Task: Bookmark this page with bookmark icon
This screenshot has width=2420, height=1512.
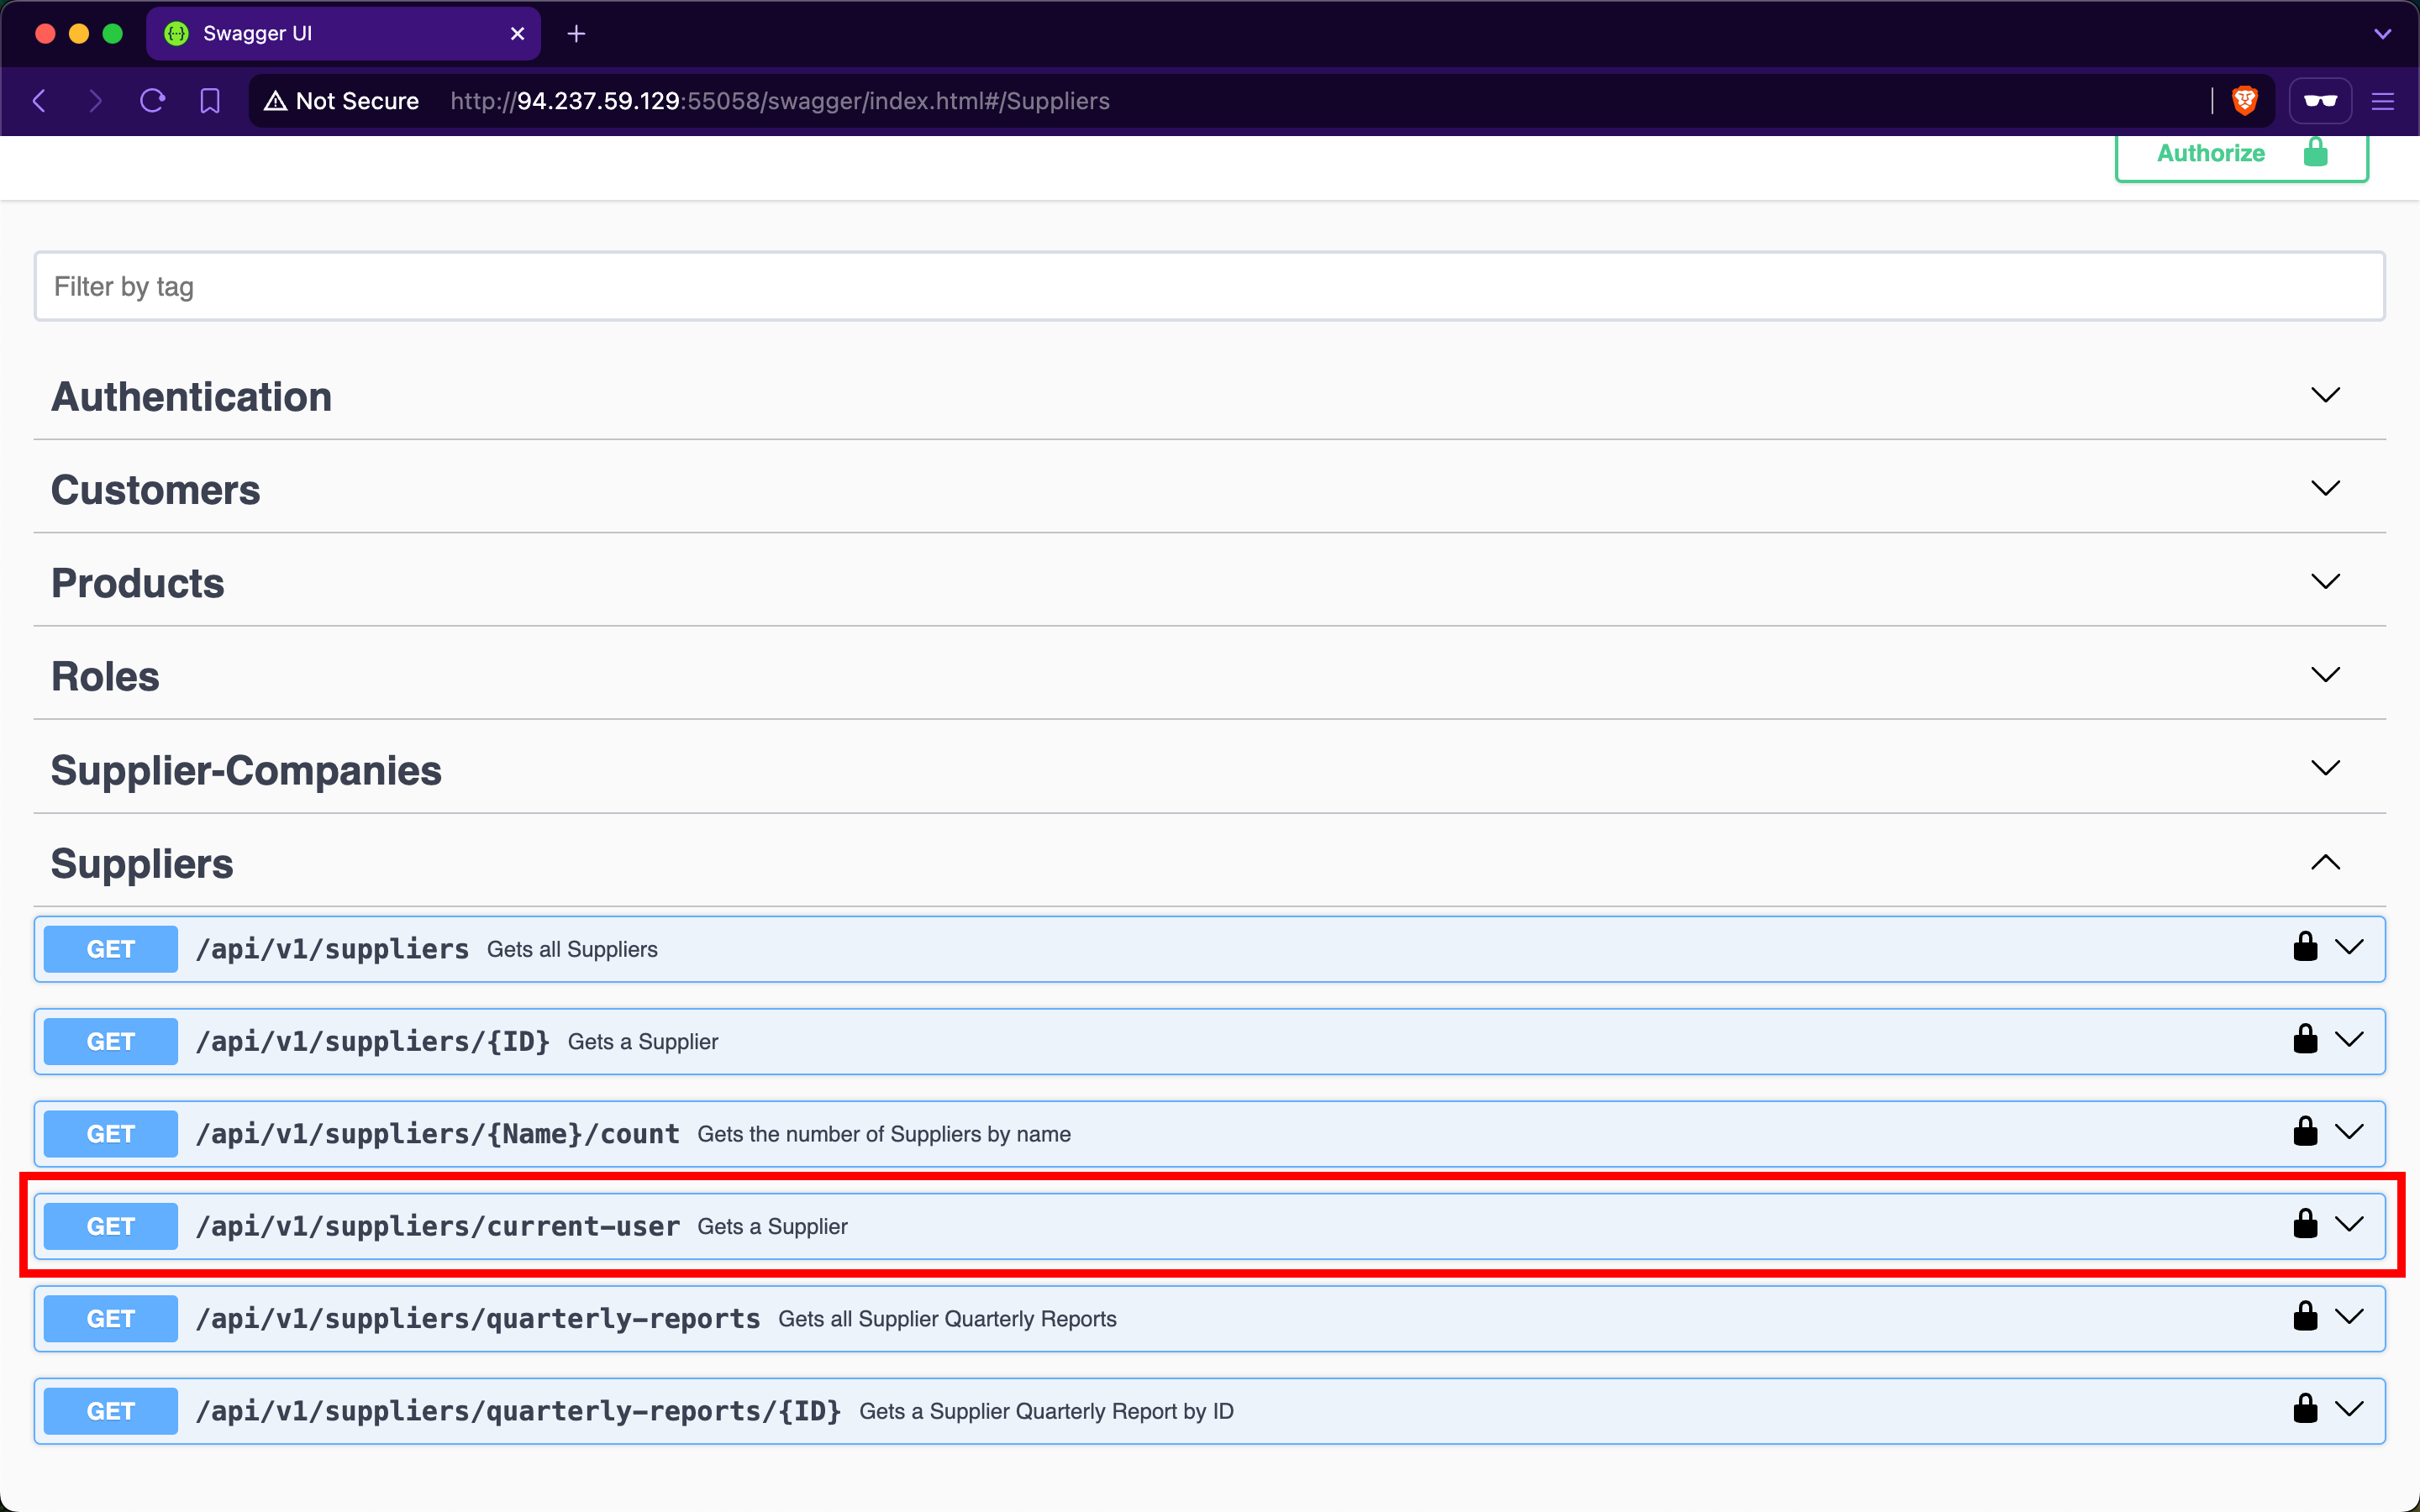Action: coord(210,101)
